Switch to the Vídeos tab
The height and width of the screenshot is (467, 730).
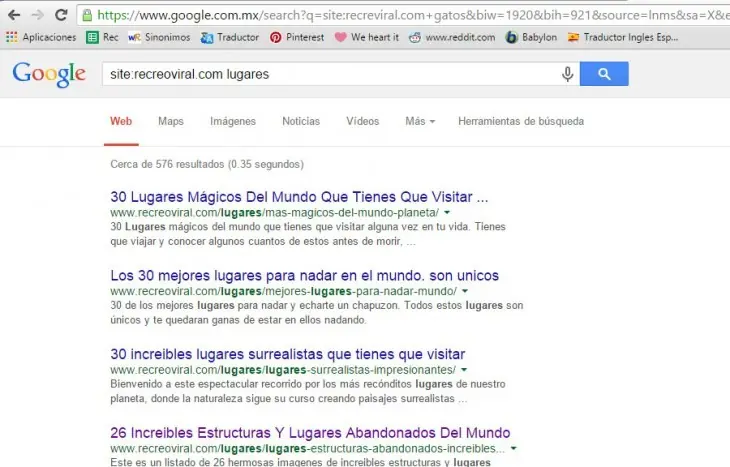point(363,122)
